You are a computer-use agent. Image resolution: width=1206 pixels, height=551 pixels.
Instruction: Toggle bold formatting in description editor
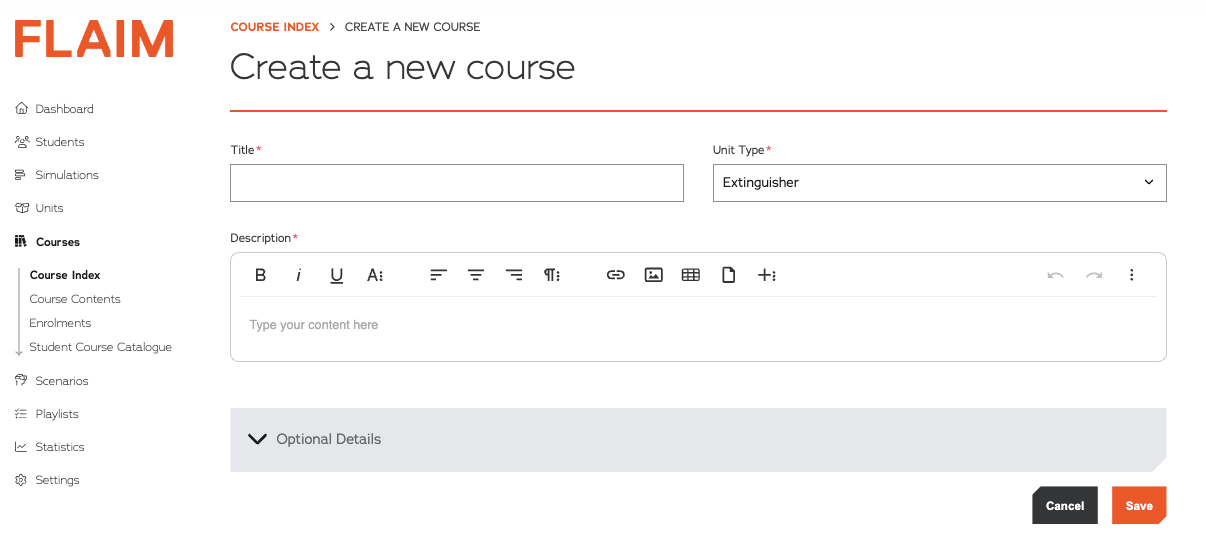point(261,275)
